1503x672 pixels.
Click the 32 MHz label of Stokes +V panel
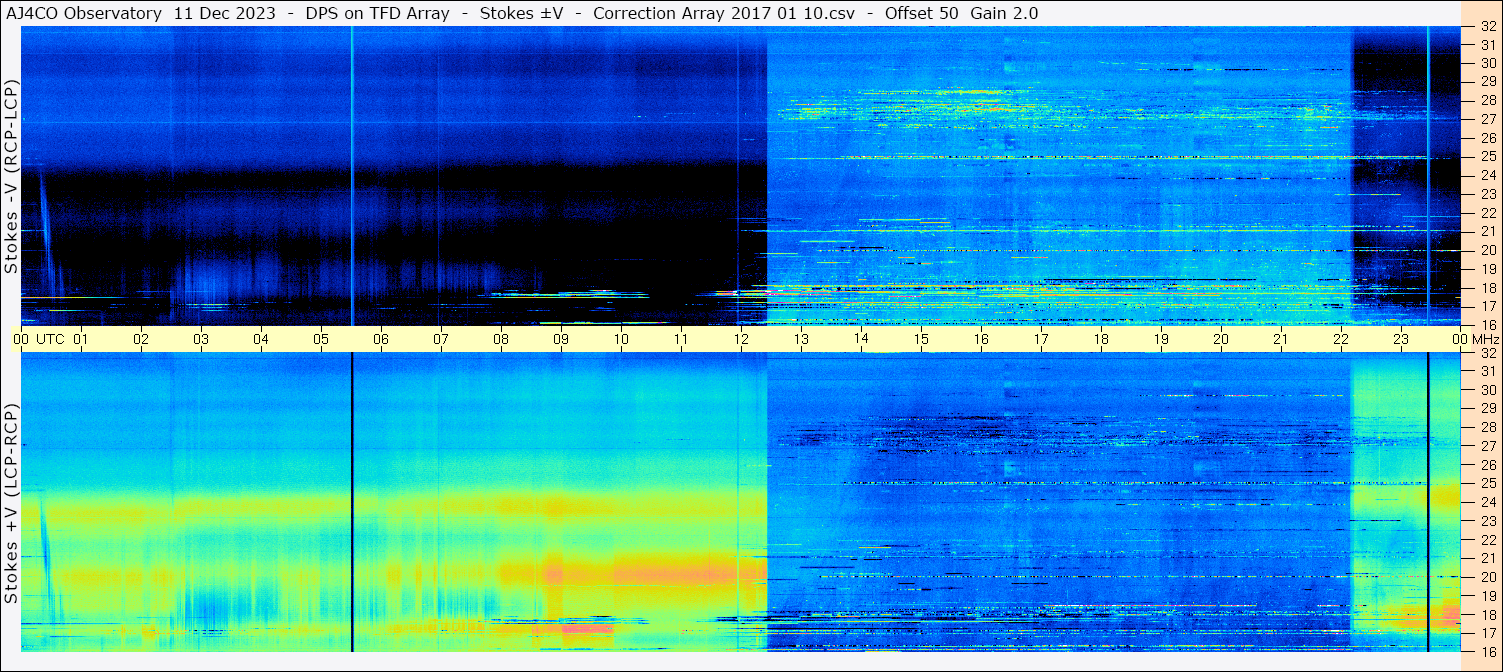tap(1487, 353)
